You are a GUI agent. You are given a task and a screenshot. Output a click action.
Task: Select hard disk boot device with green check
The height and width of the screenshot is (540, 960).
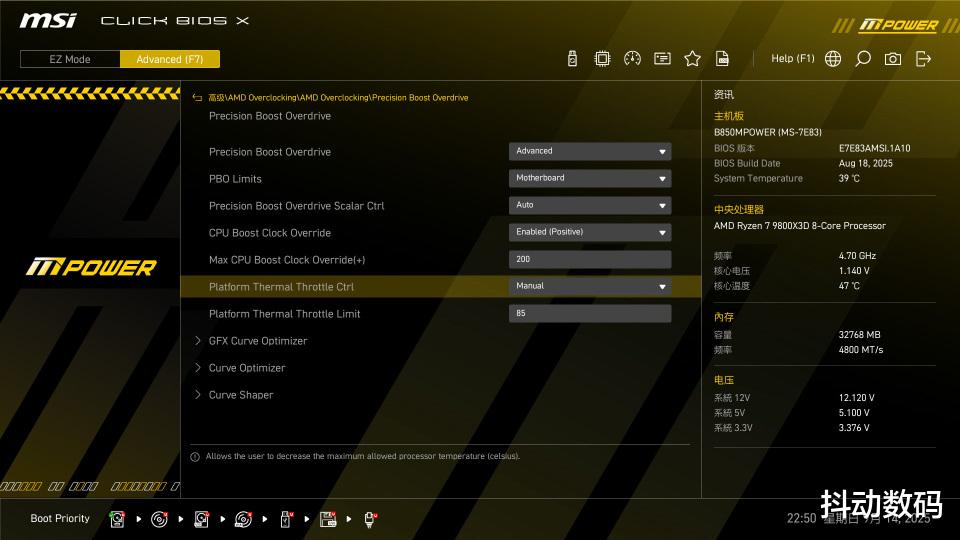click(117, 519)
